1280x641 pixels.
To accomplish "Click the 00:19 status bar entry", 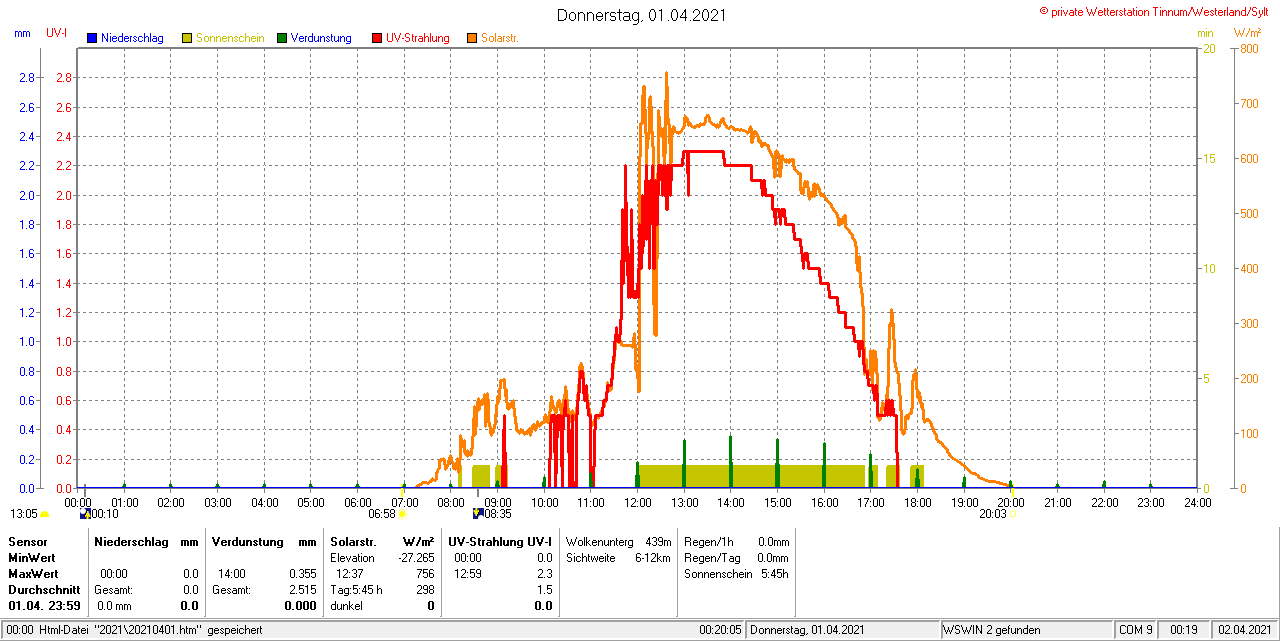I will point(1184,630).
